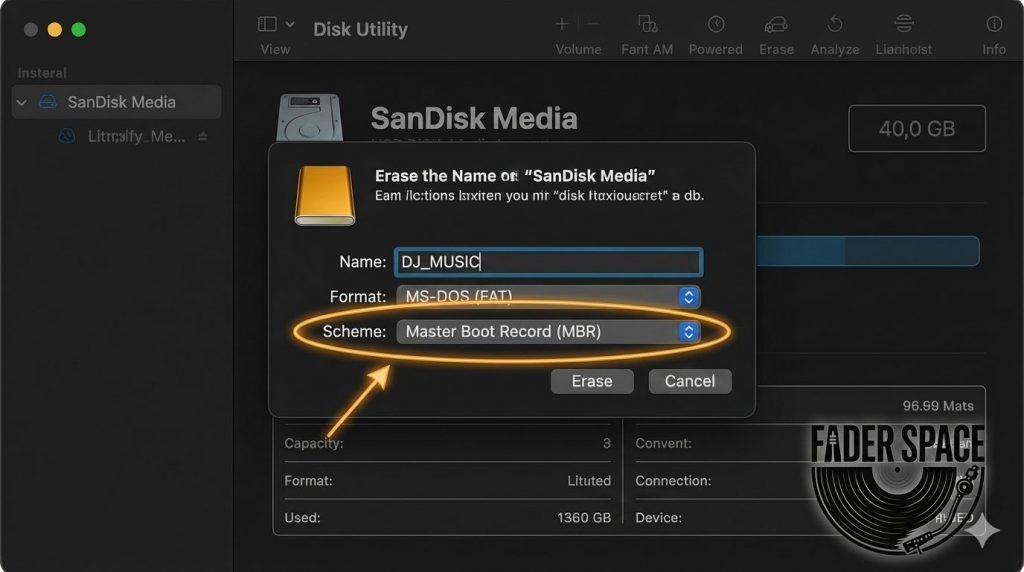Click the Analyze toolbar icon

click(834, 25)
